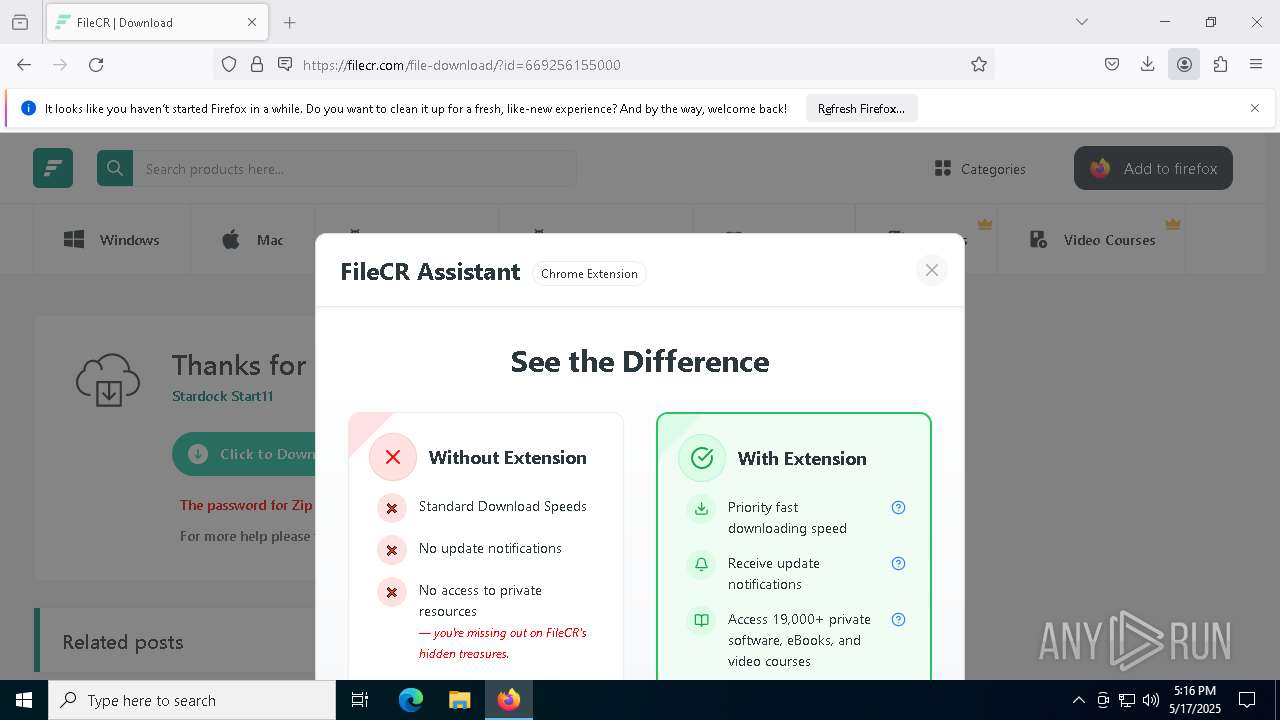Click the green search magnifier button
Image resolution: width=1280 pixels, height=720 pixels.
(x=115, y=168)
